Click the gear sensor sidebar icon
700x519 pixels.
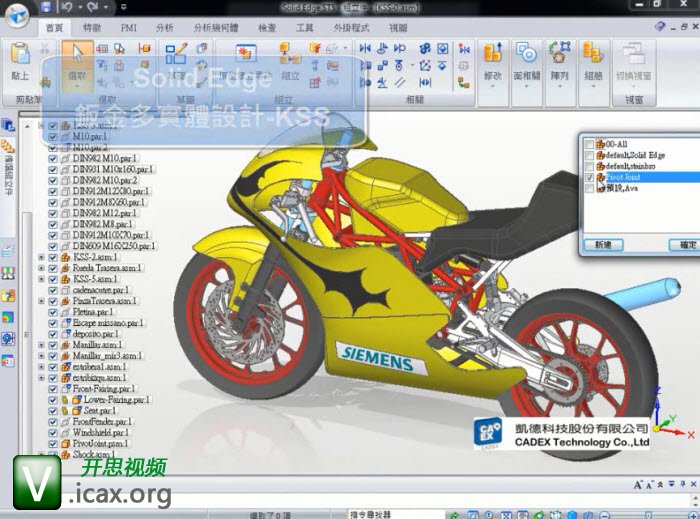point(8,339)
